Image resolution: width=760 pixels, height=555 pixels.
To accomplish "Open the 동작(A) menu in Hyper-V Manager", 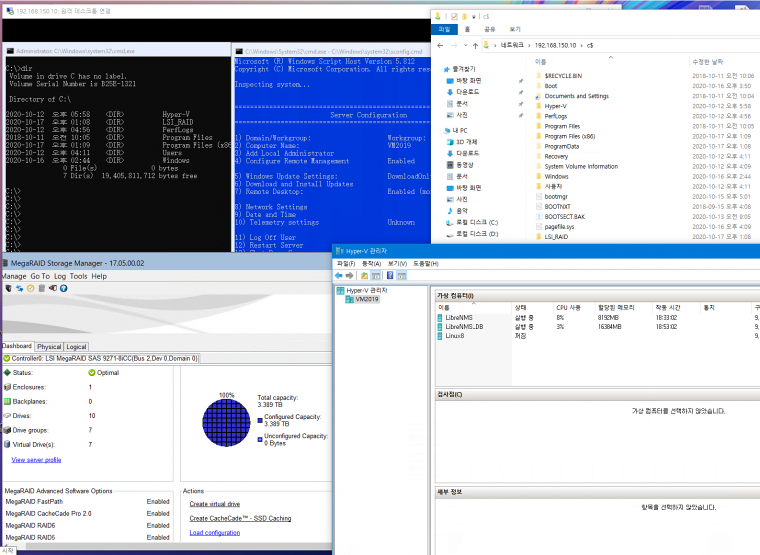I will [372, 264].
